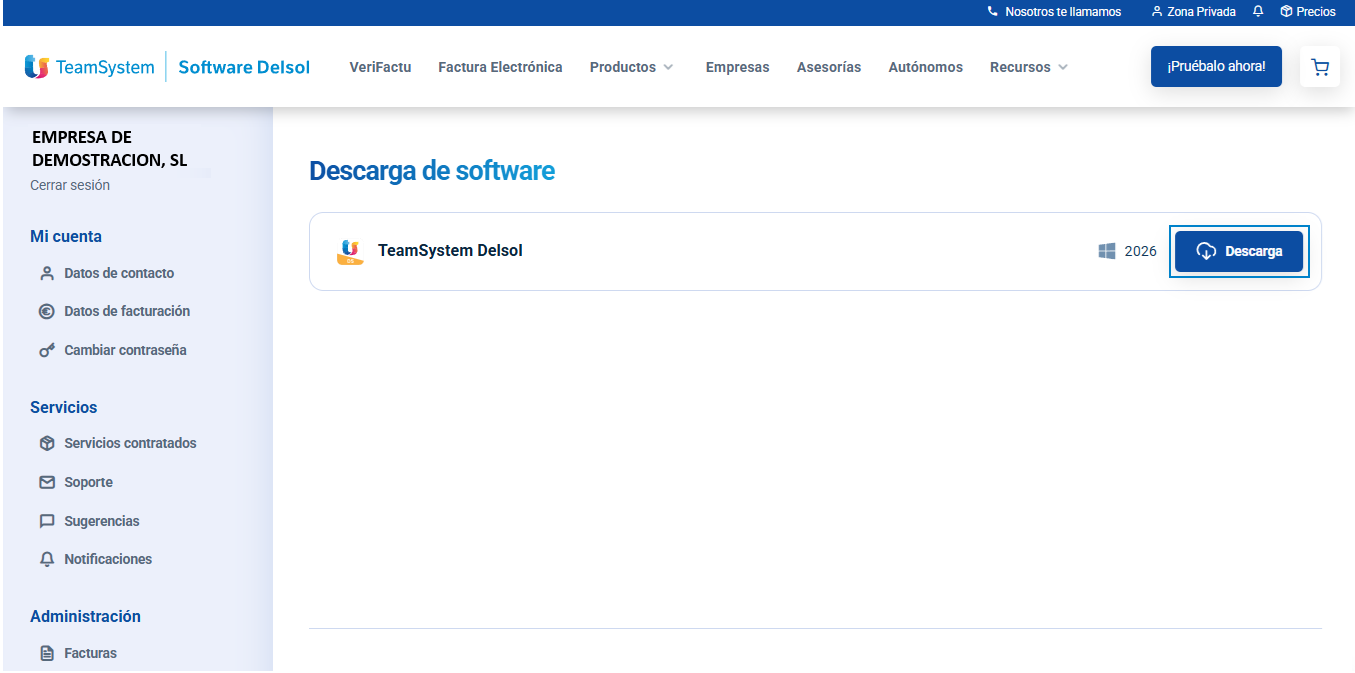Click the euro icon for Datos de facturación
Image resolution: width=1355 pixels, height=673 pixels.
coord(47,311)
